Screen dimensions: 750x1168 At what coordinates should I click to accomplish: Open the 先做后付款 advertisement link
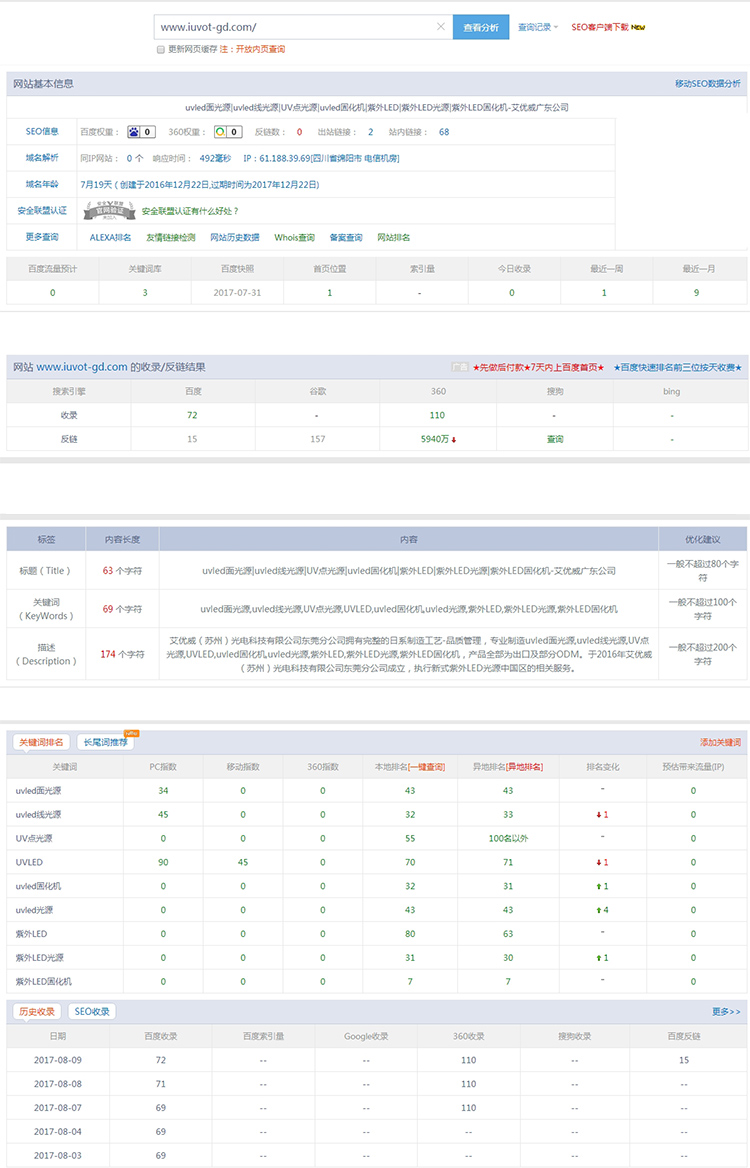[x=538, y=367]
